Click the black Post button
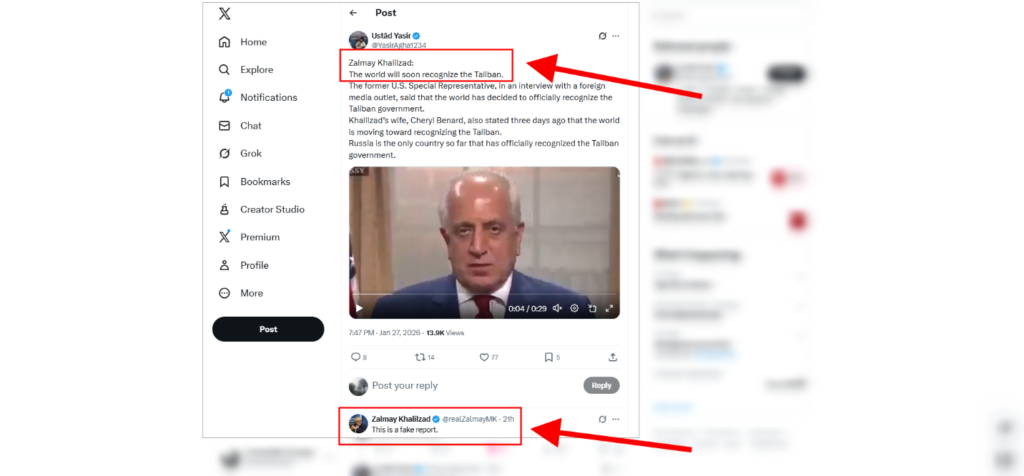Screen dimensions: 1024x476 pyautogui.click(x=268, y=329)
